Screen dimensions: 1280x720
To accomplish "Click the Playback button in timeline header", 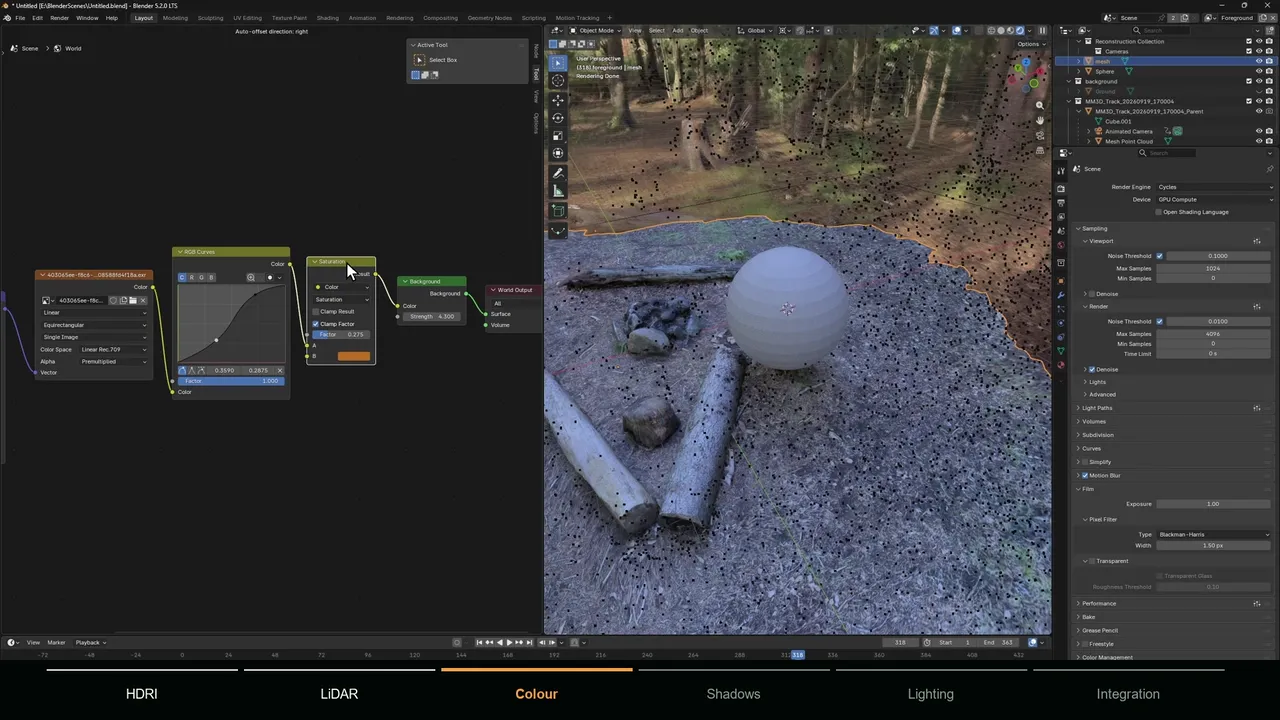I will 88,642.
